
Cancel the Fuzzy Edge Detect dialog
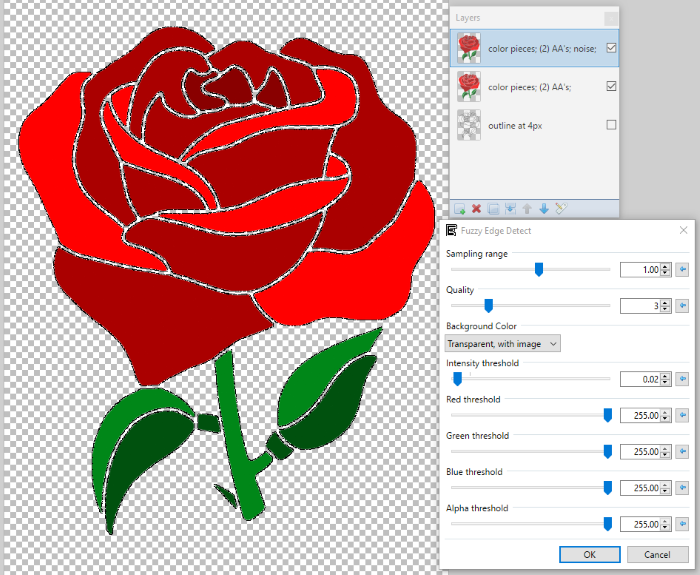tap(658, 554)
